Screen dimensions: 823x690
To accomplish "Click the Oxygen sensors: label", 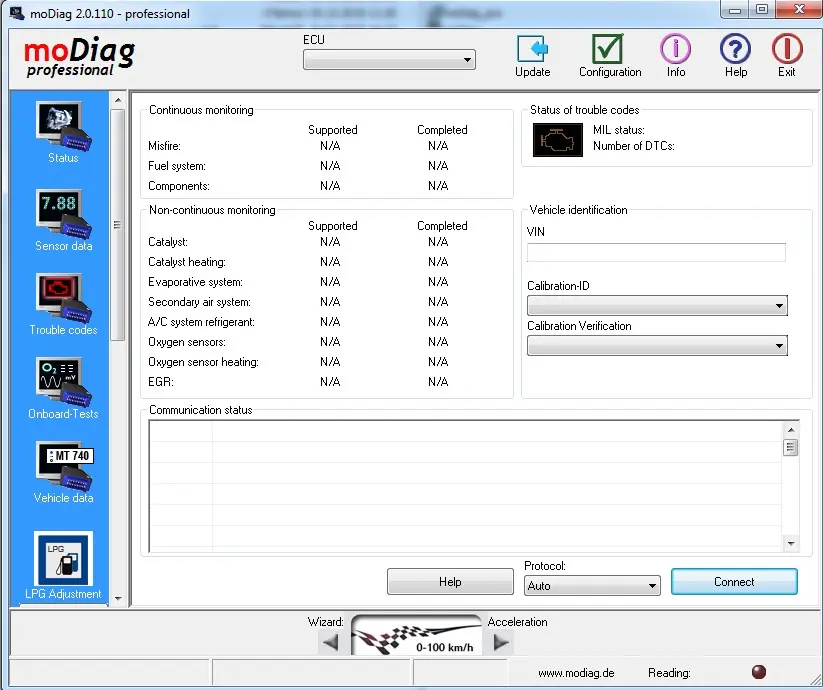I will (x=186, y=342).
